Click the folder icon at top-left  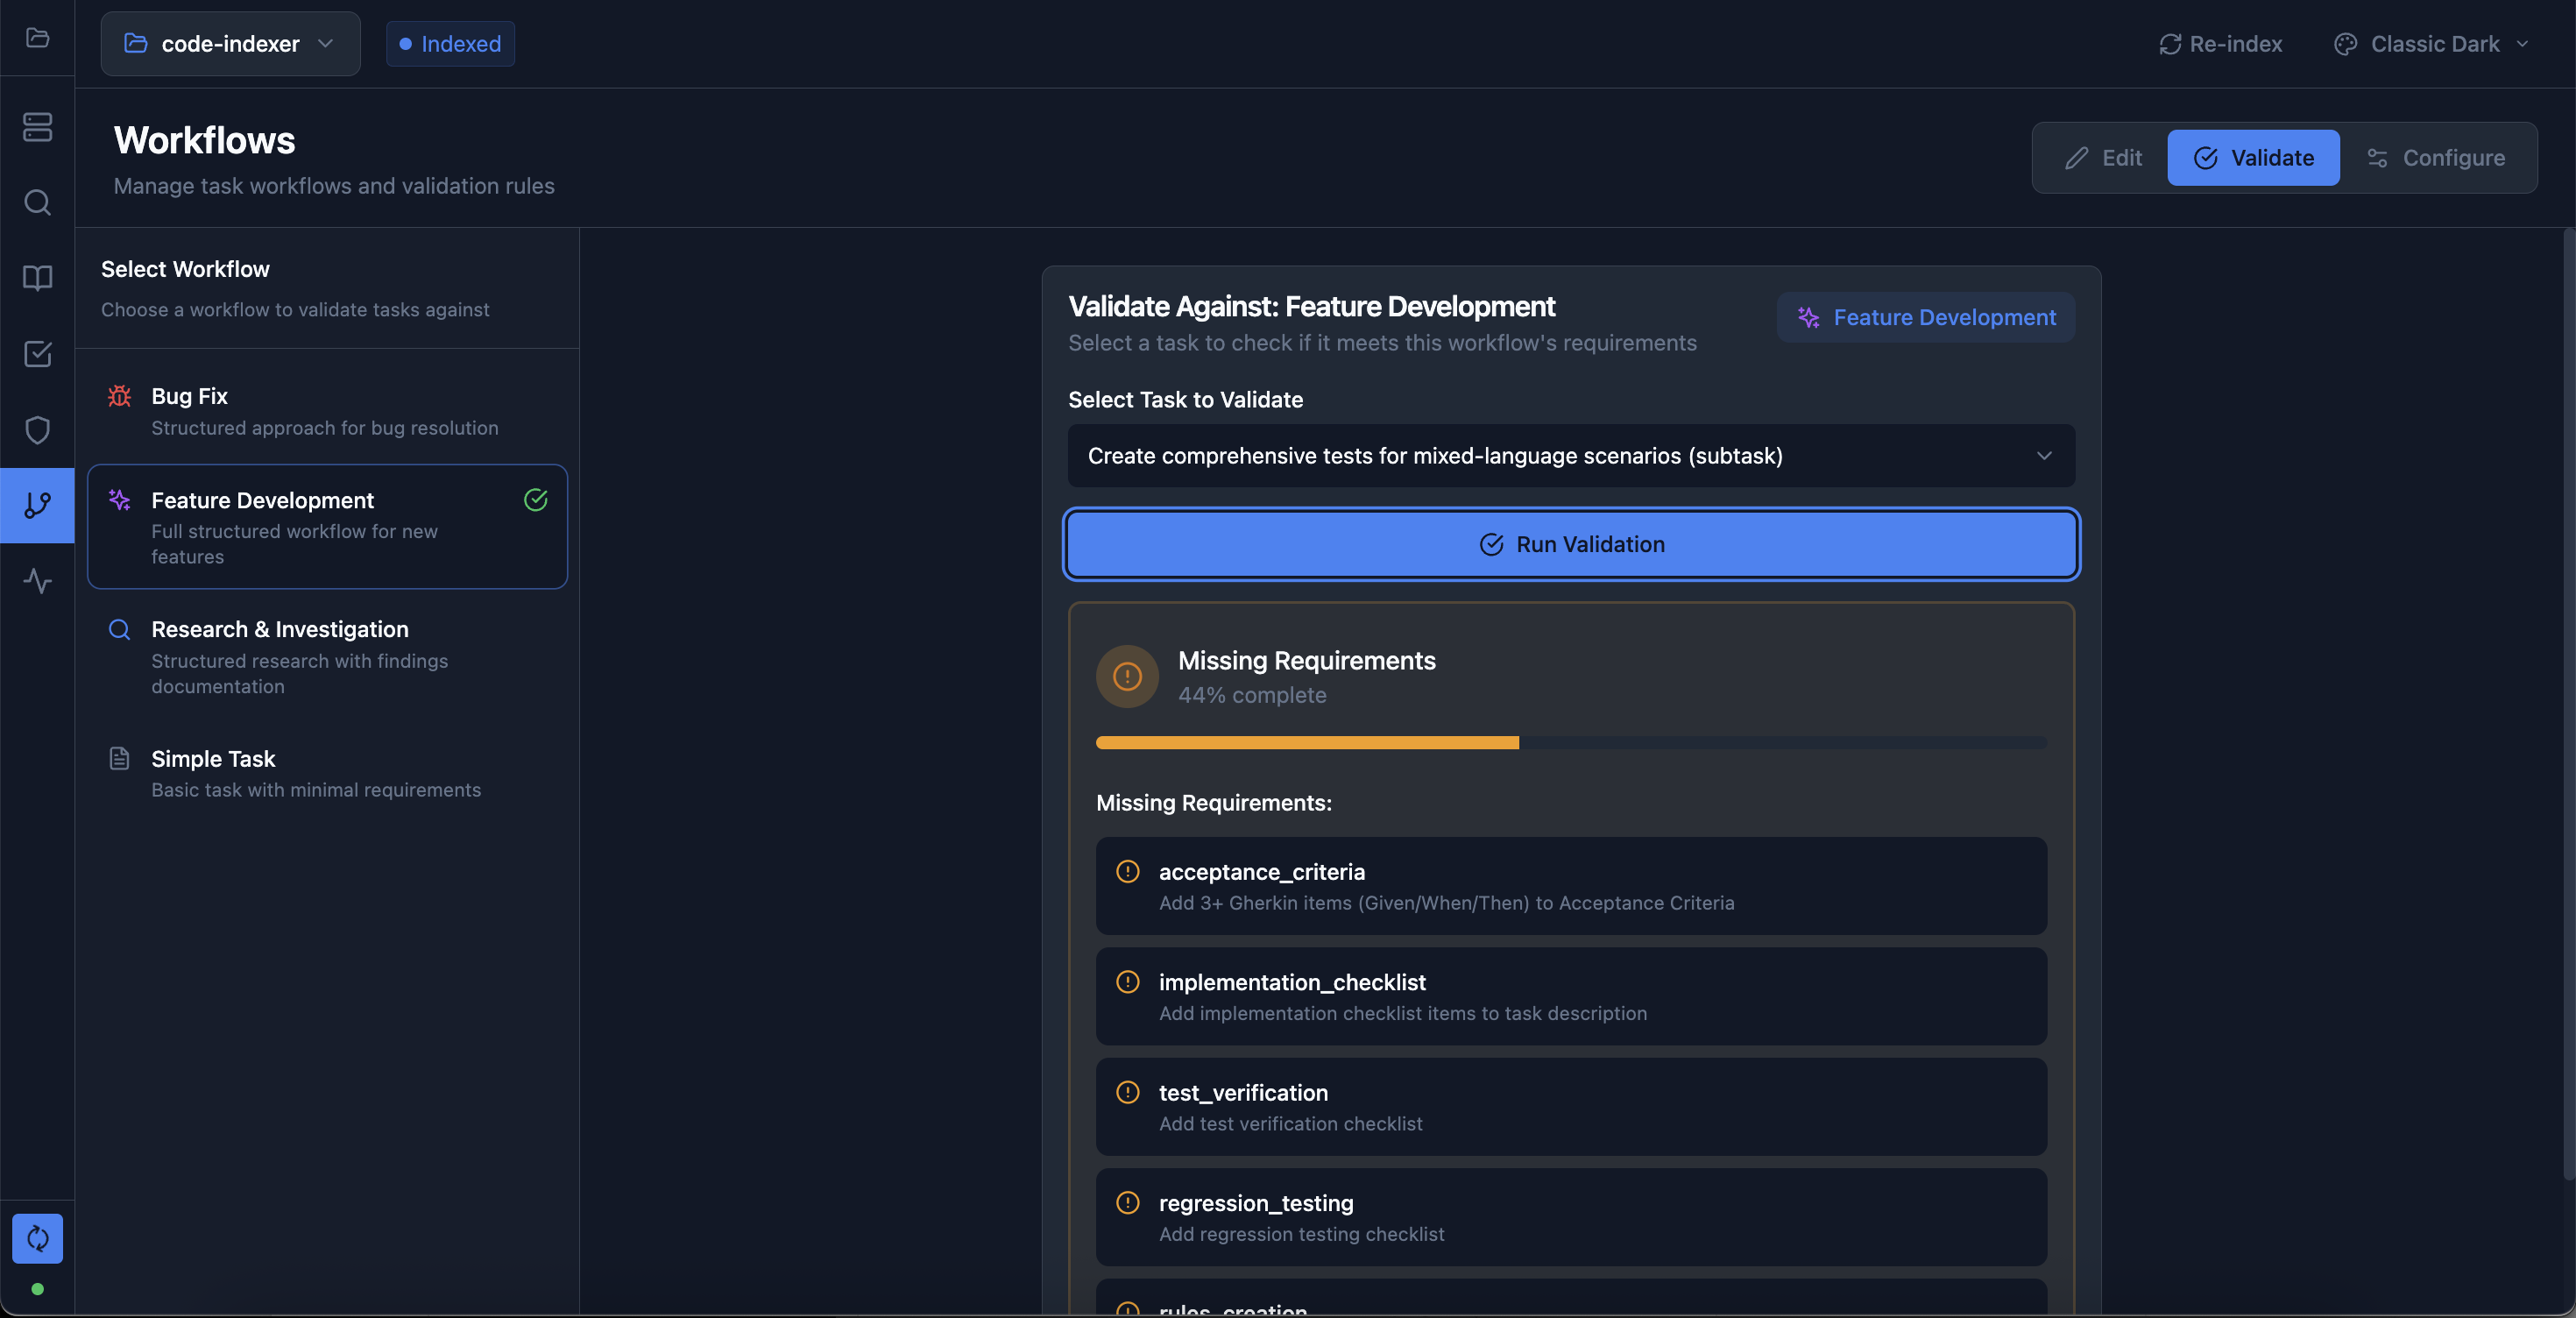[37, 38]
